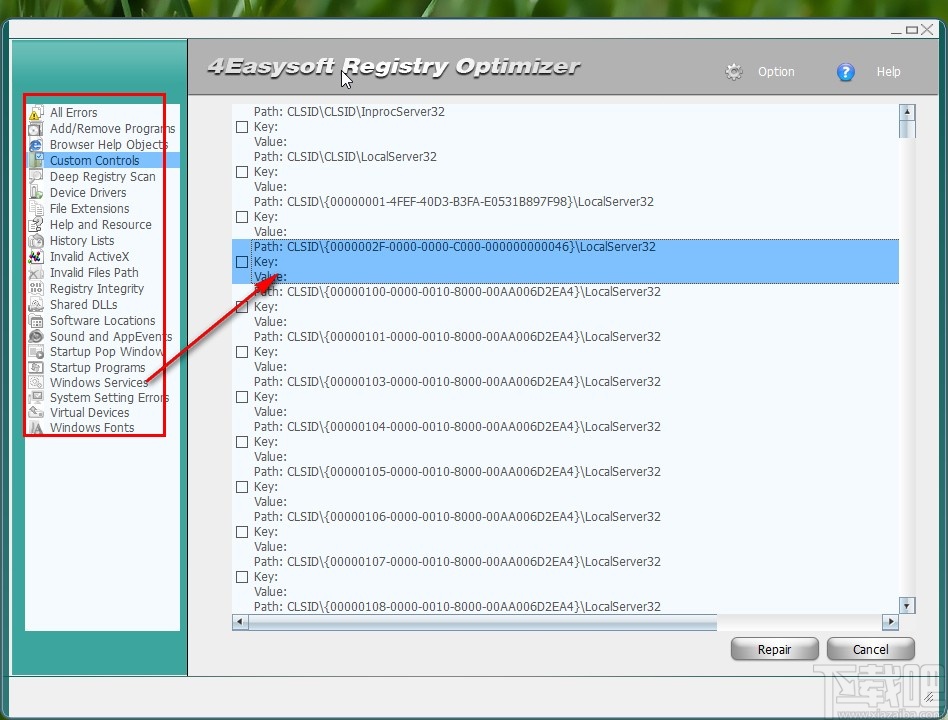Click the horizontal scrollbar thumb

click(482, 622)
